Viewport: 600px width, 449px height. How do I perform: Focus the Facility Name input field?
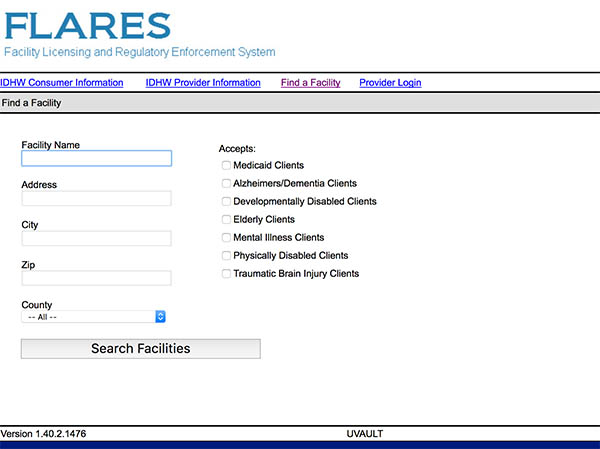(x=96, y=158)
